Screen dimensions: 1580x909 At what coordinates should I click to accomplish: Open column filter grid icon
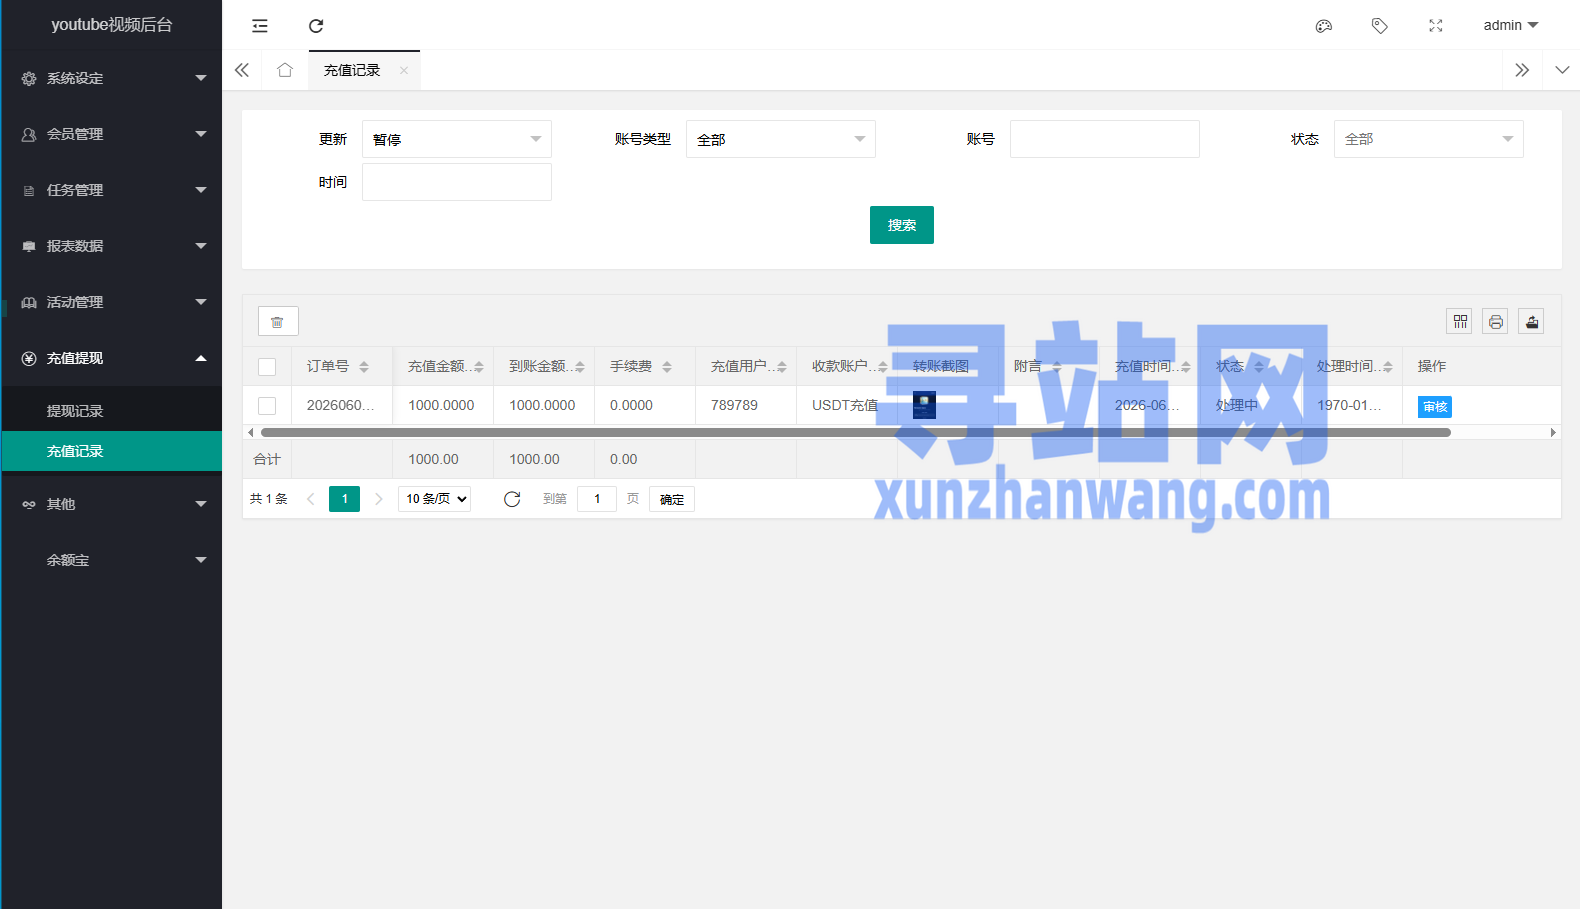coord(1460,321)
